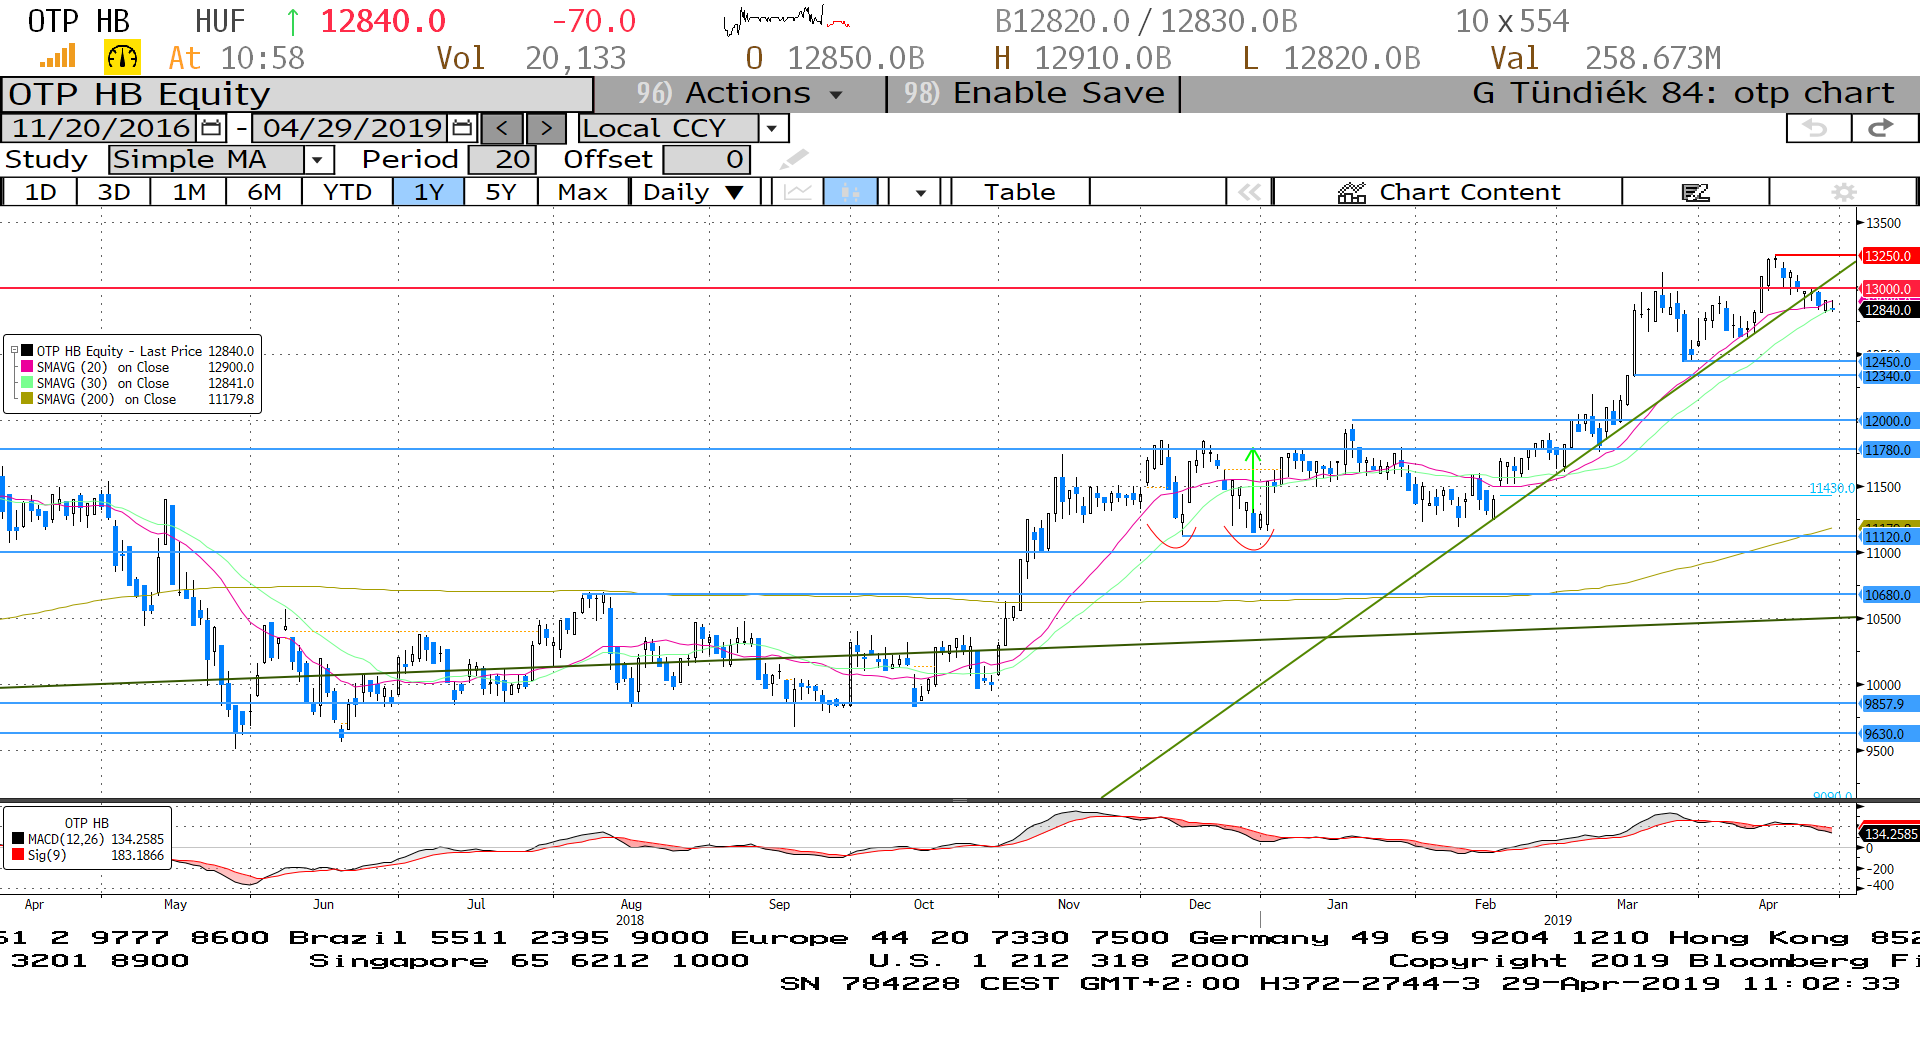
Task: Open the chart settings gear icon
Action: (x=1844, y=192)
